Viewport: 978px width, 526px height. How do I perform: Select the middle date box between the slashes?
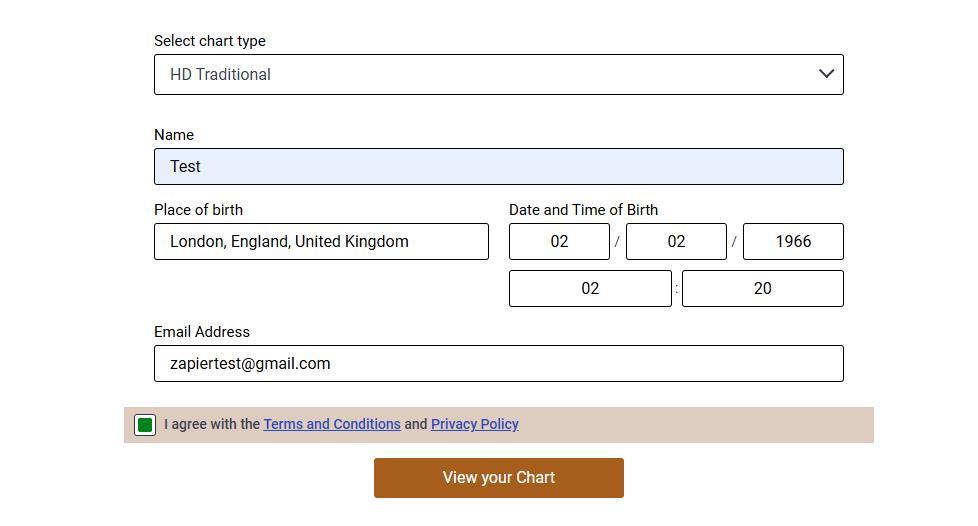click(676, 242)
